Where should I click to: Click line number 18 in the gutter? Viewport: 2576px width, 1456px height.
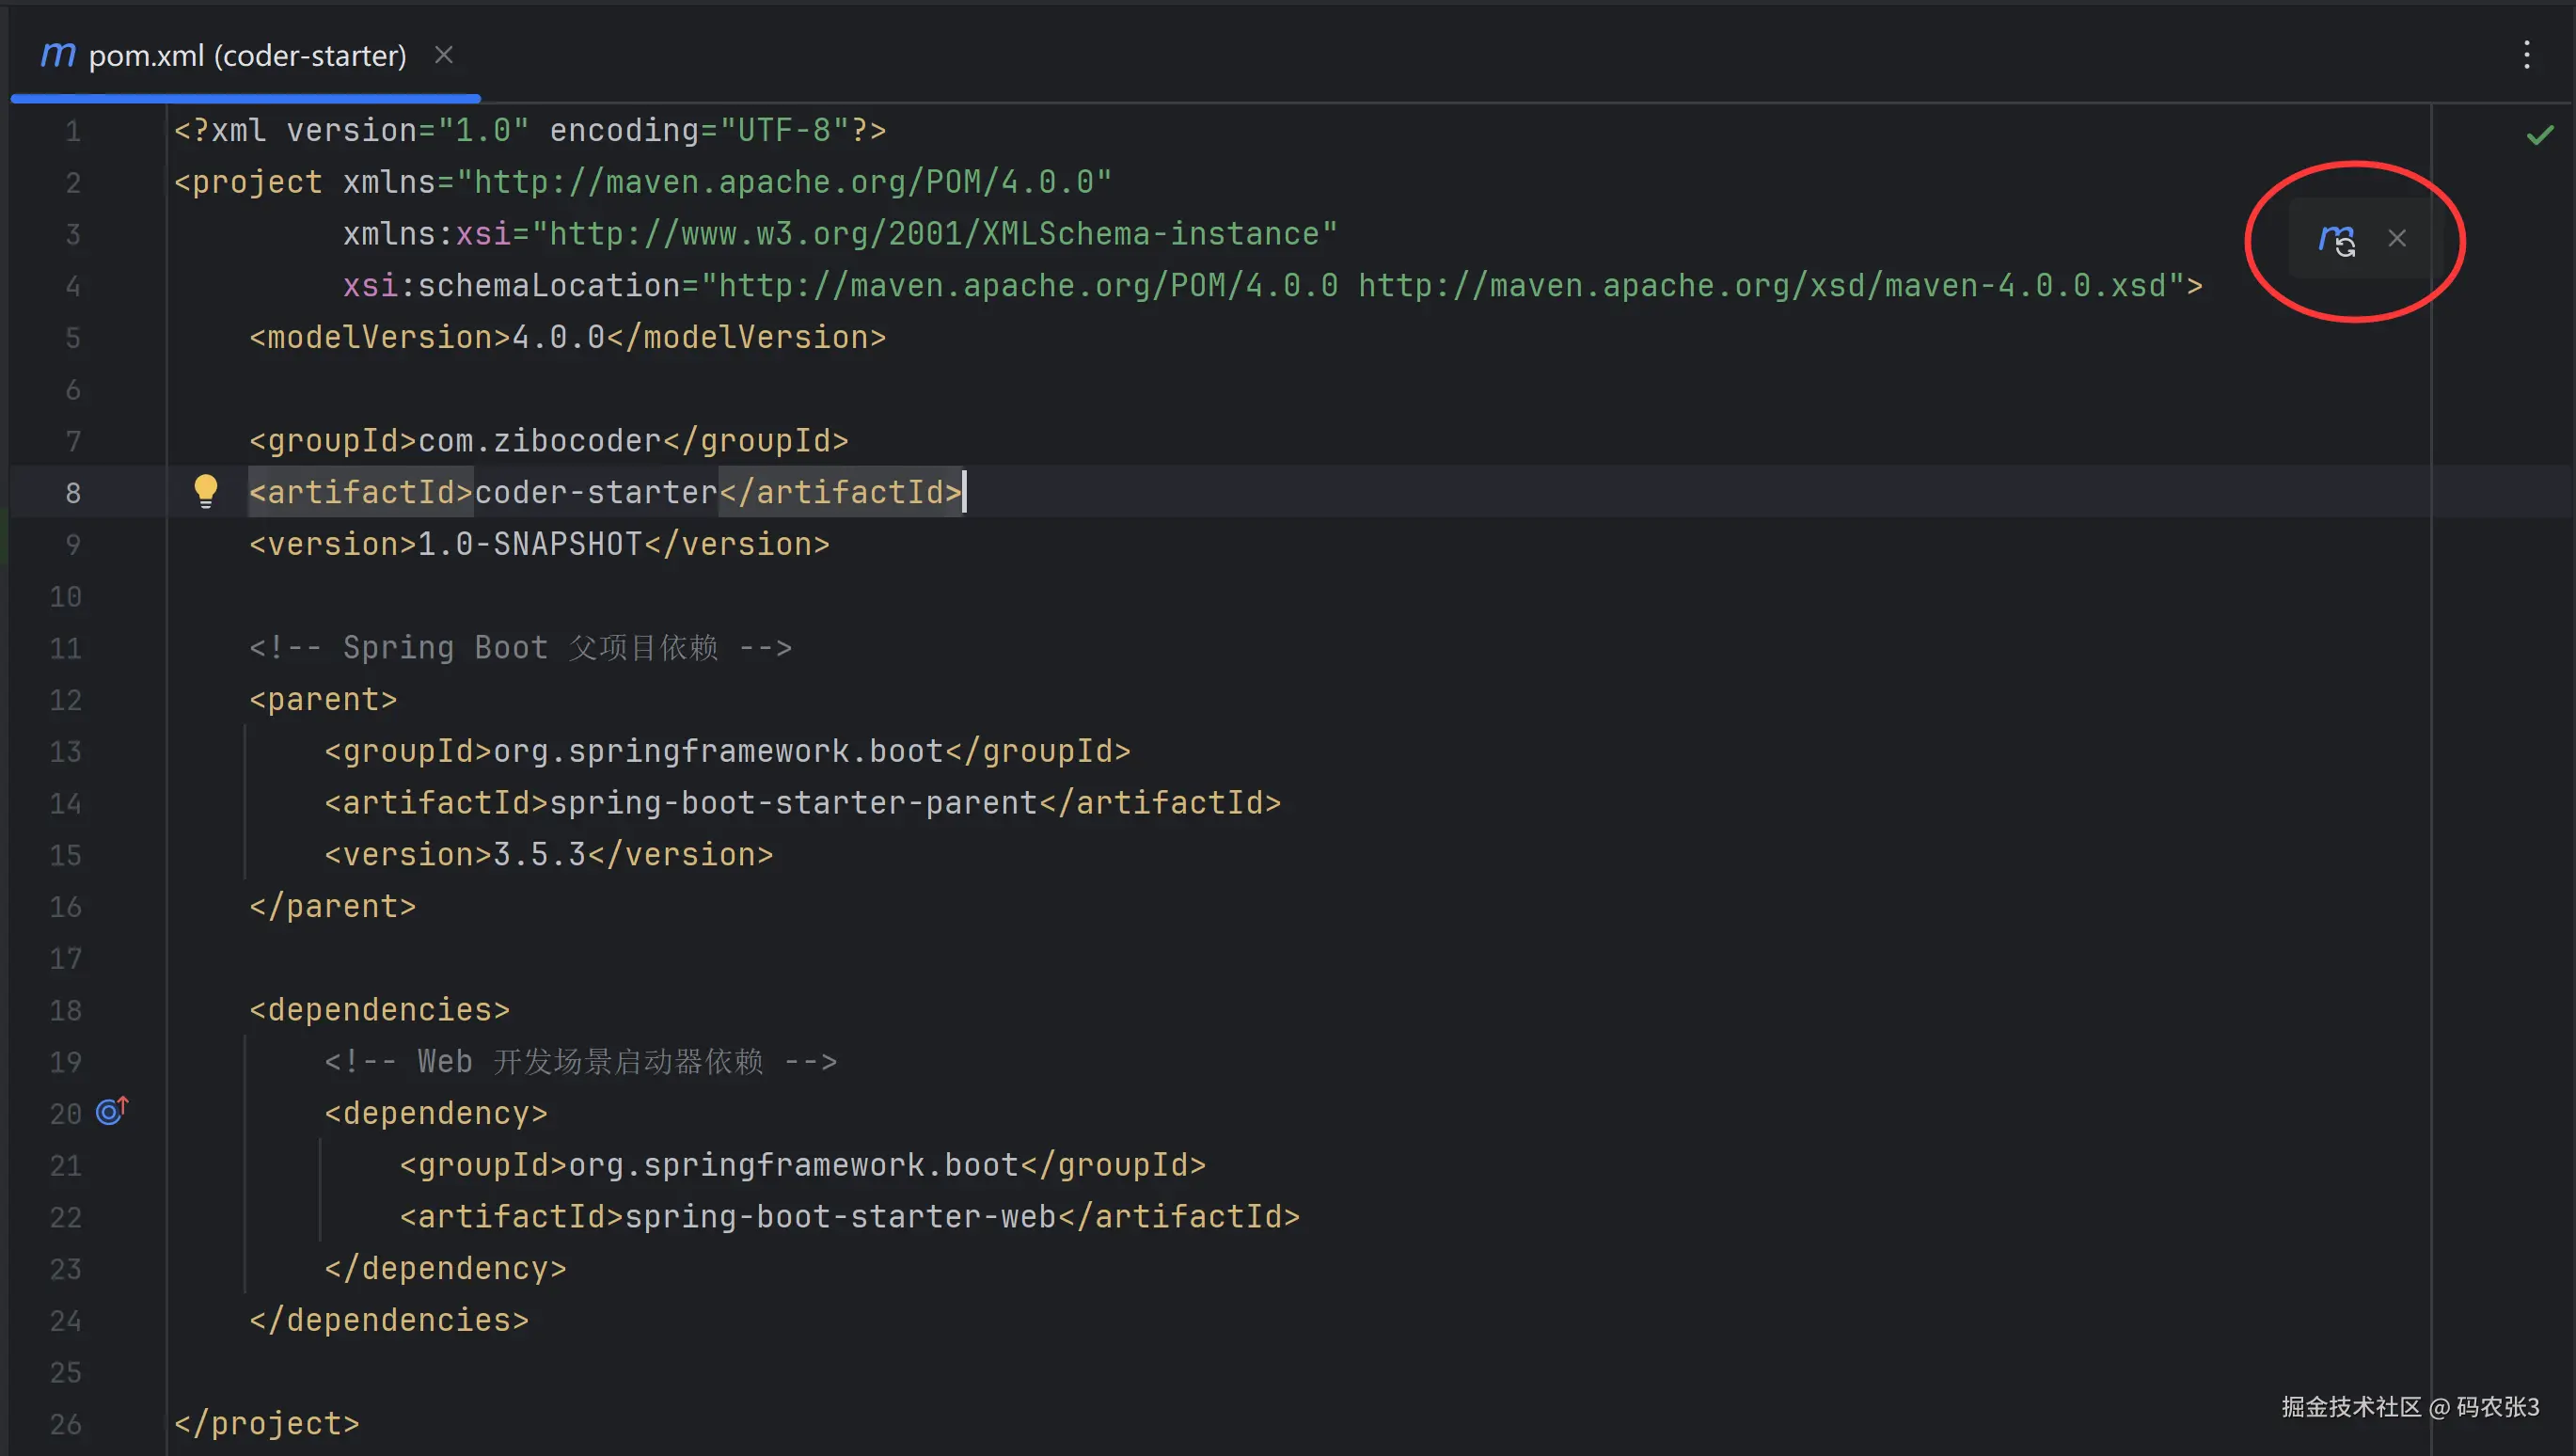pyautogui.click(x=66, y=1010)
